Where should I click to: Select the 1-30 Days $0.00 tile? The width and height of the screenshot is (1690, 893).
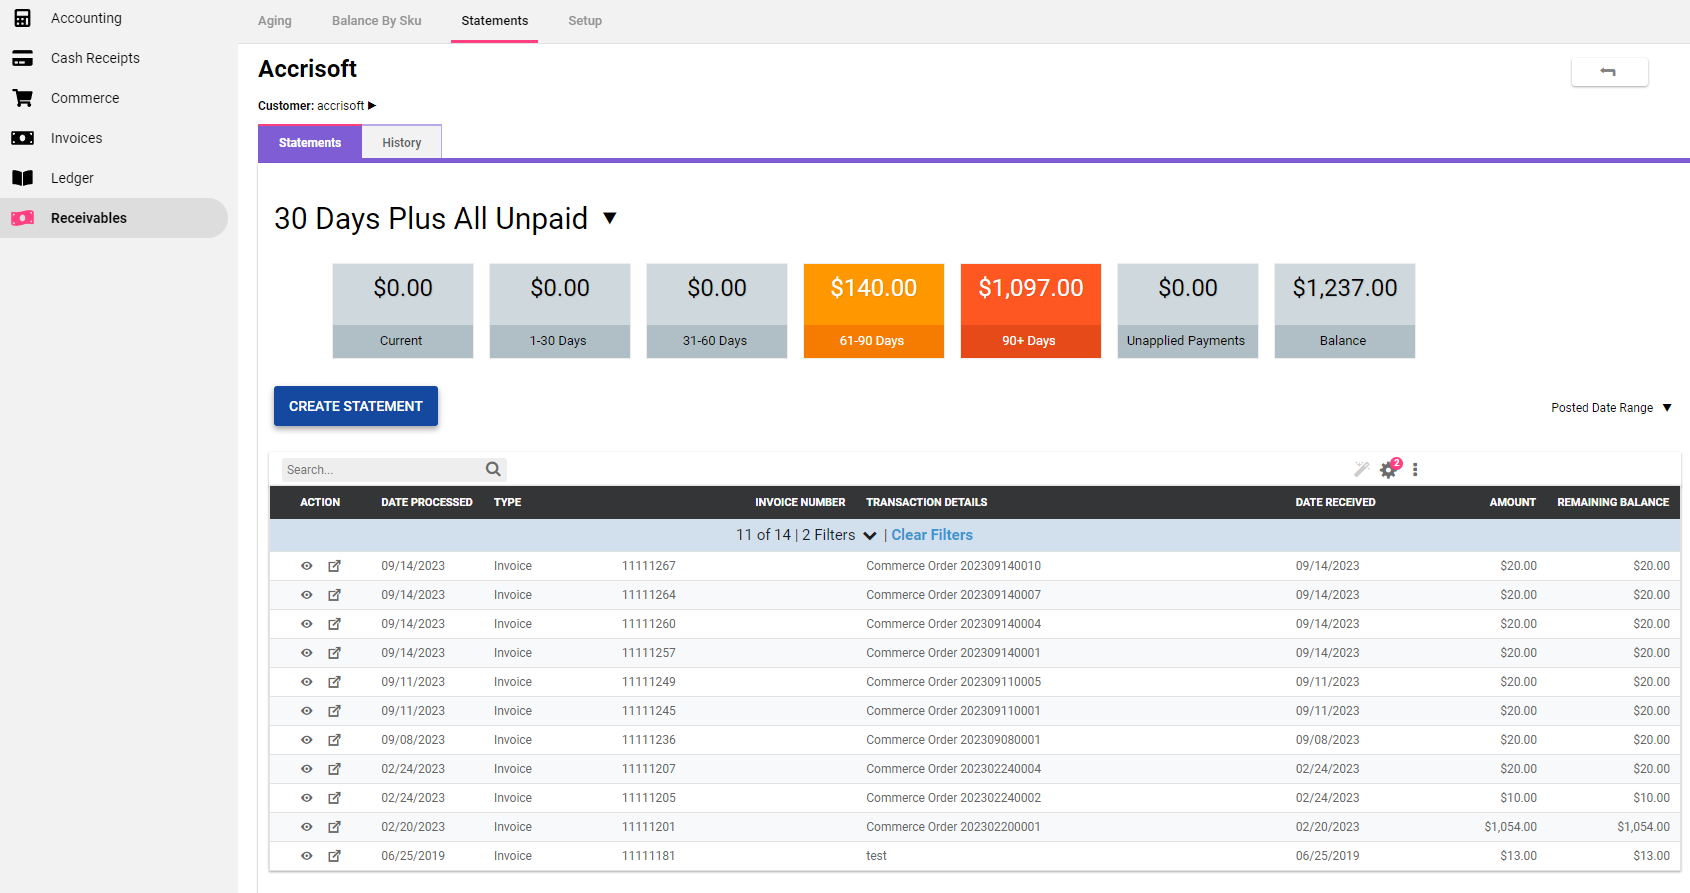[x=560, y=311]
